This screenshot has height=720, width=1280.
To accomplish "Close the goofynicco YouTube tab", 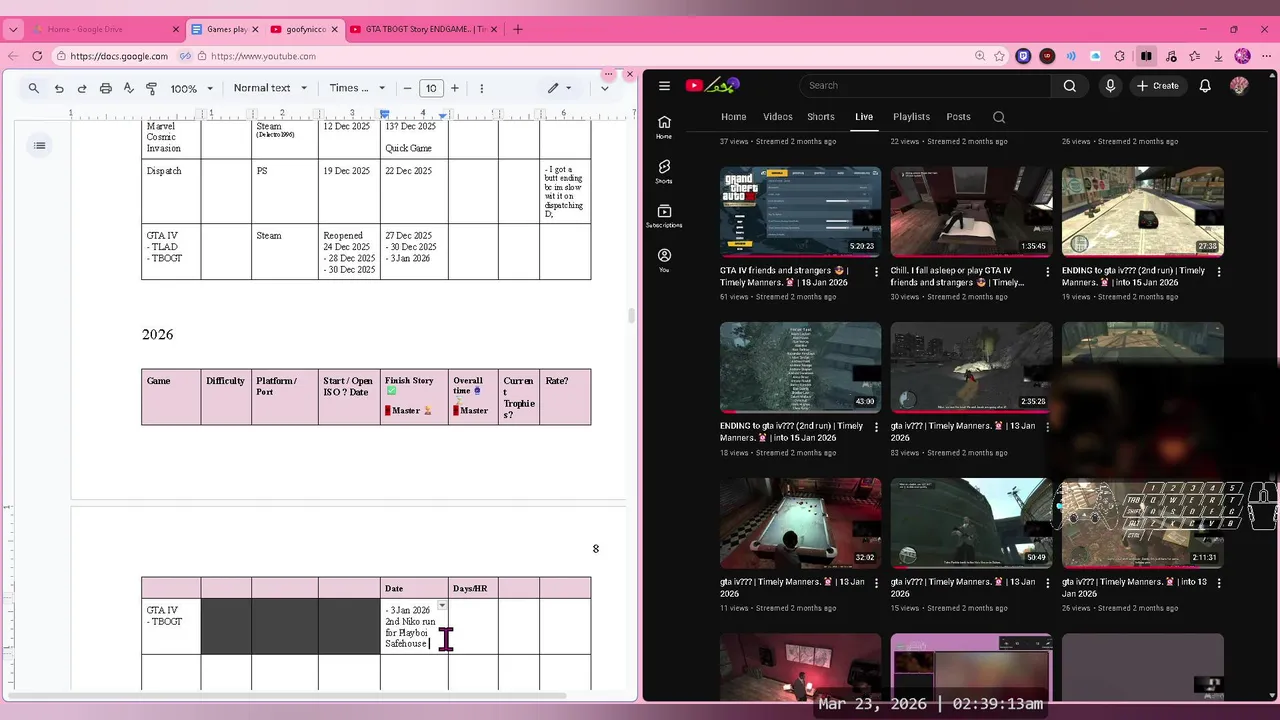I will (x=335, y=29).
